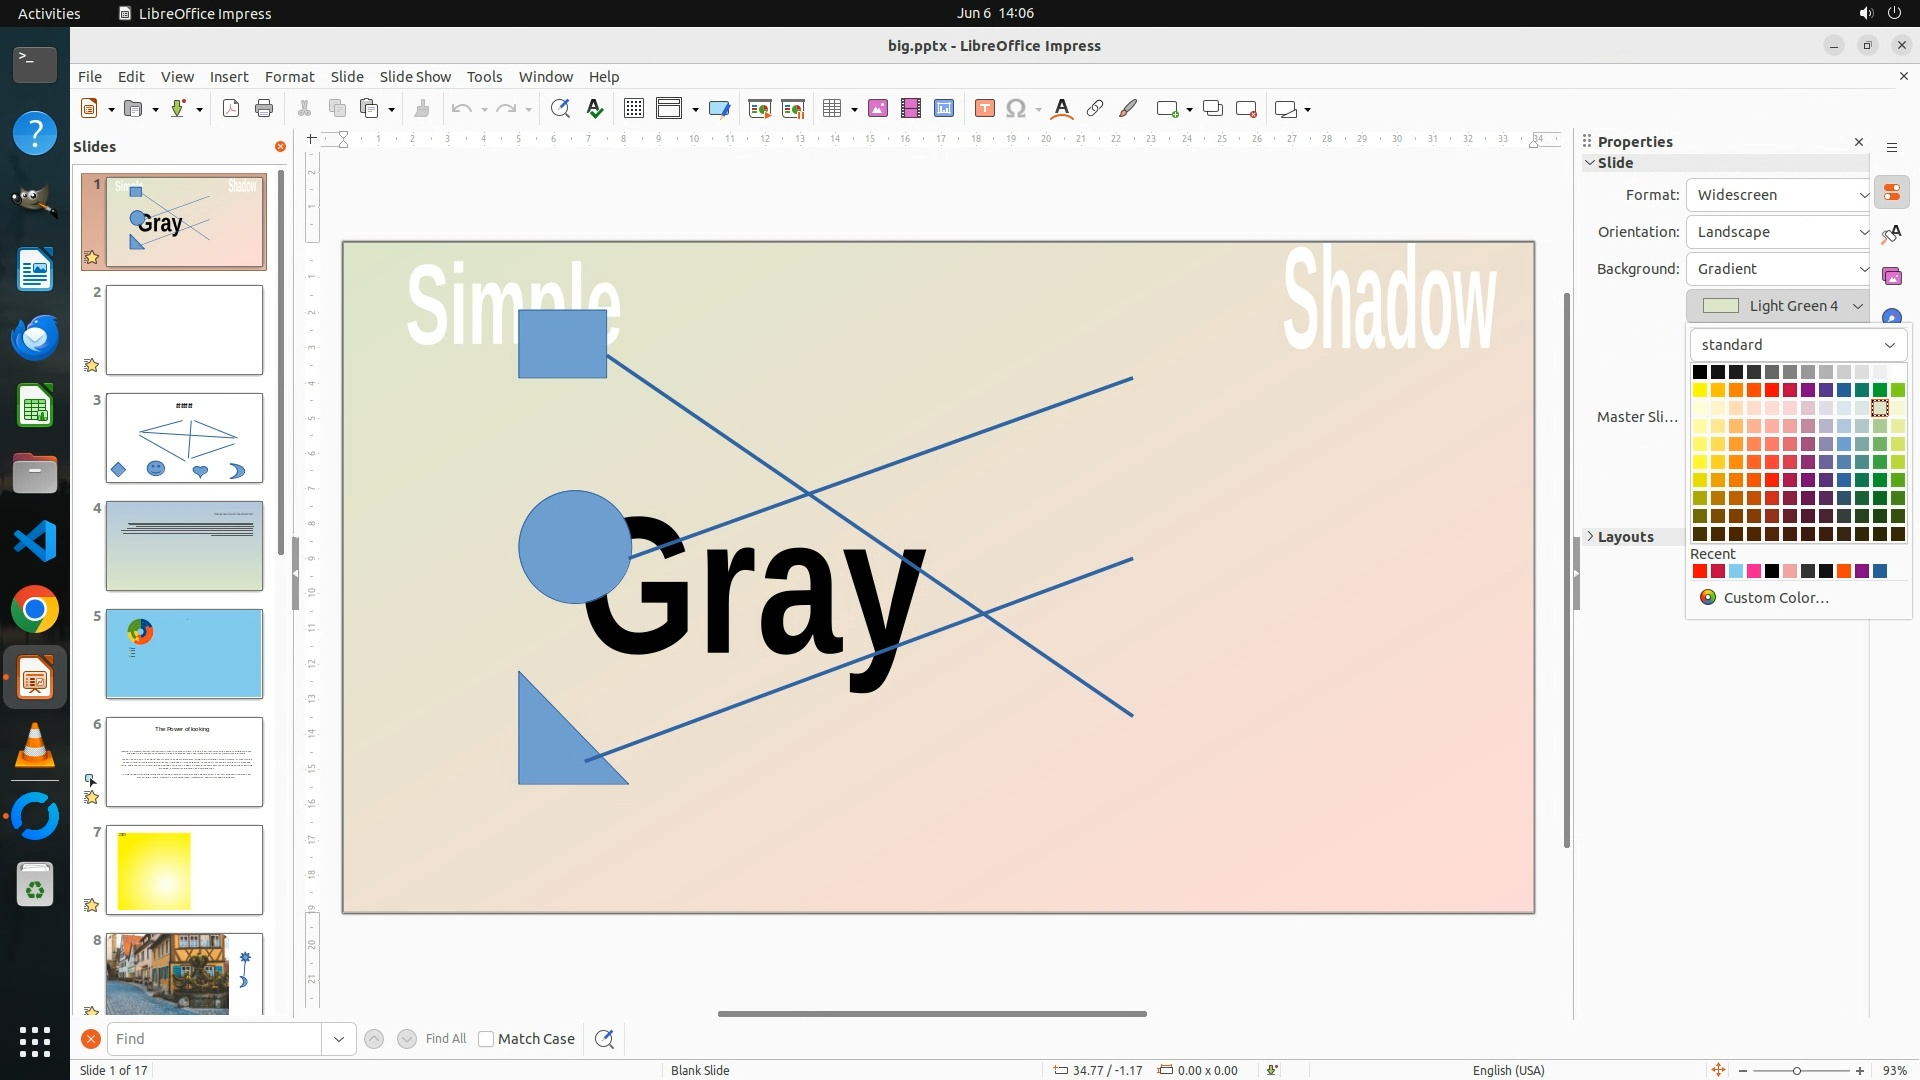The height and width of the screenshot is (1080, 1920).
Task: Click the Insert Fontwork Text icon
Action: (x=1062, y=109)
